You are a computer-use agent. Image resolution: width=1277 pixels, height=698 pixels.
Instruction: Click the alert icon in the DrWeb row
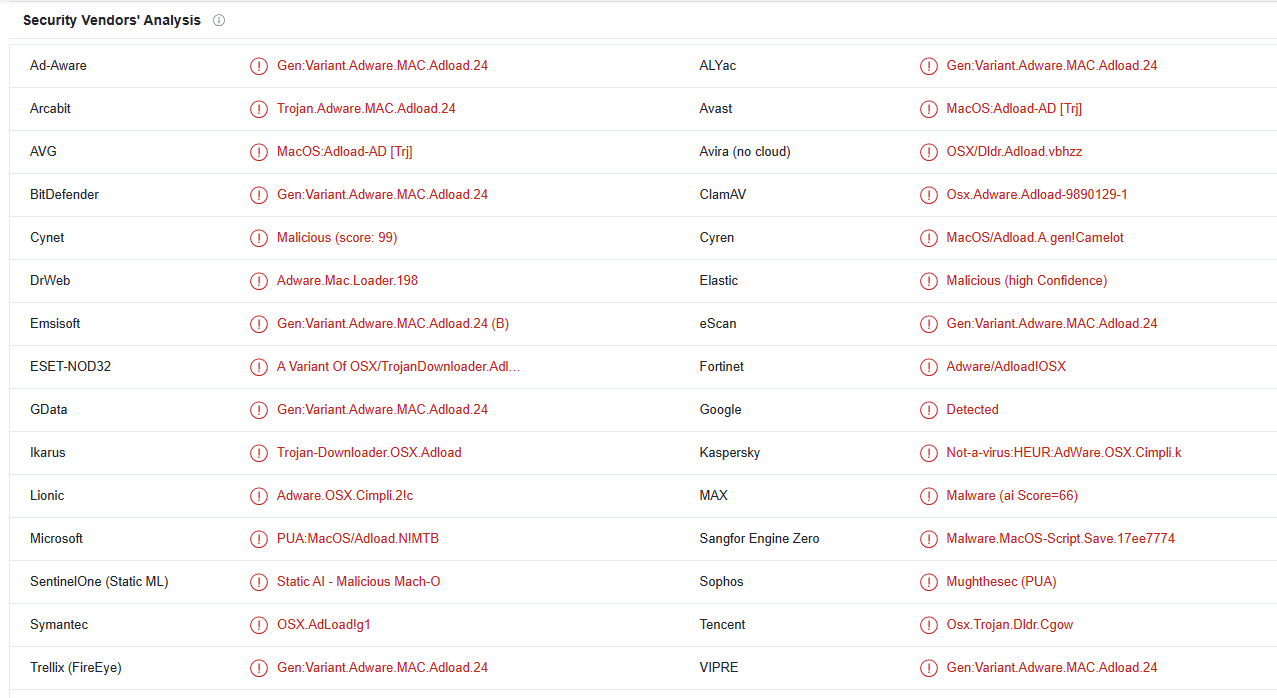point(259,281)
